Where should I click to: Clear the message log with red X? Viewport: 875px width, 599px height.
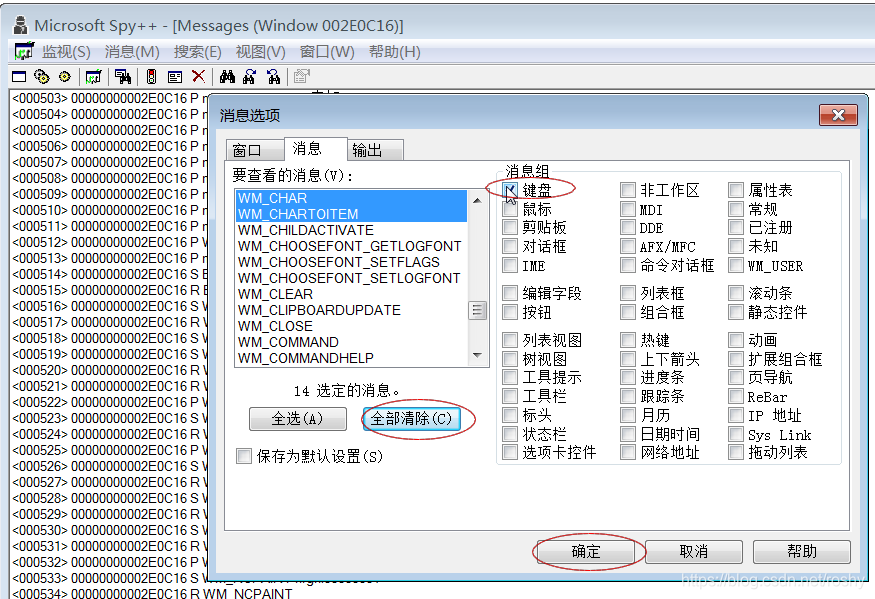[198, 76]
